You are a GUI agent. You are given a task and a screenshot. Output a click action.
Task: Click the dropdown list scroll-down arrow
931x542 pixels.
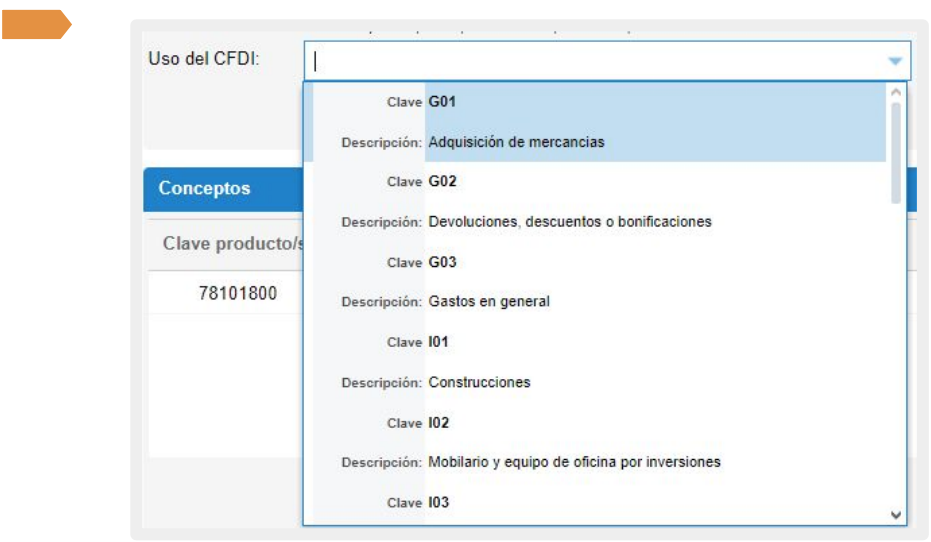click(x=896, y=515)
